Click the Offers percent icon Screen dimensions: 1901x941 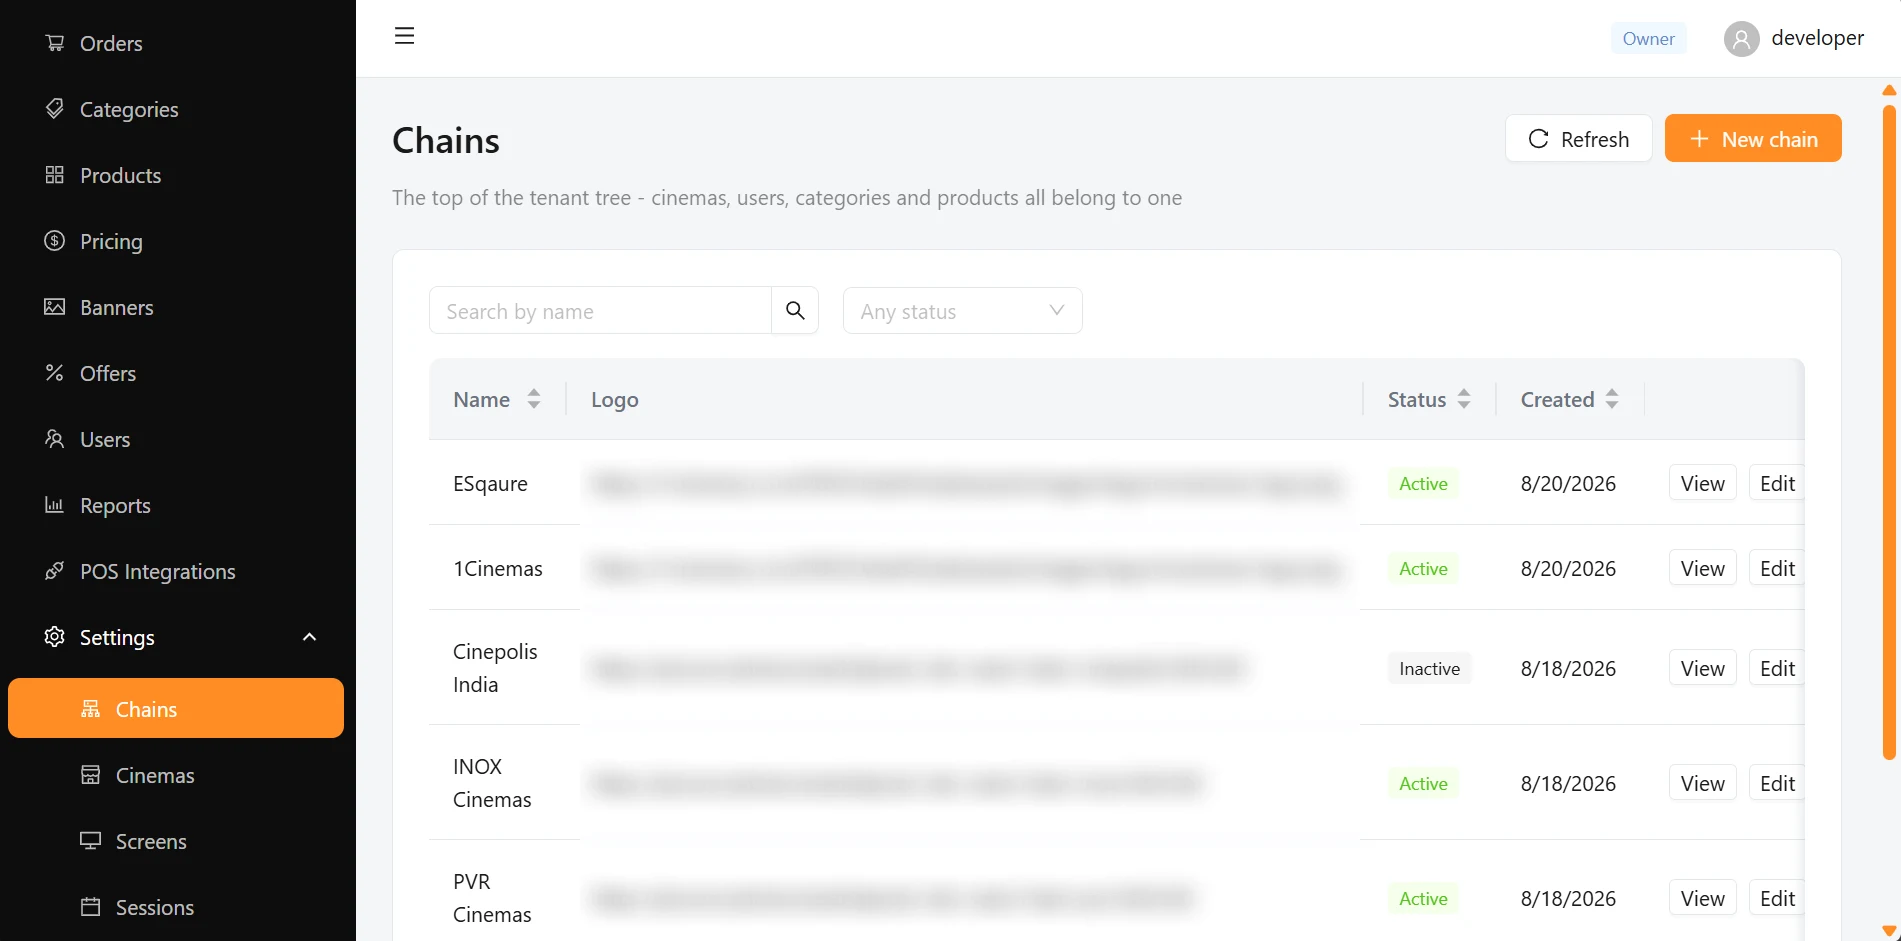(x=55, y=373)
